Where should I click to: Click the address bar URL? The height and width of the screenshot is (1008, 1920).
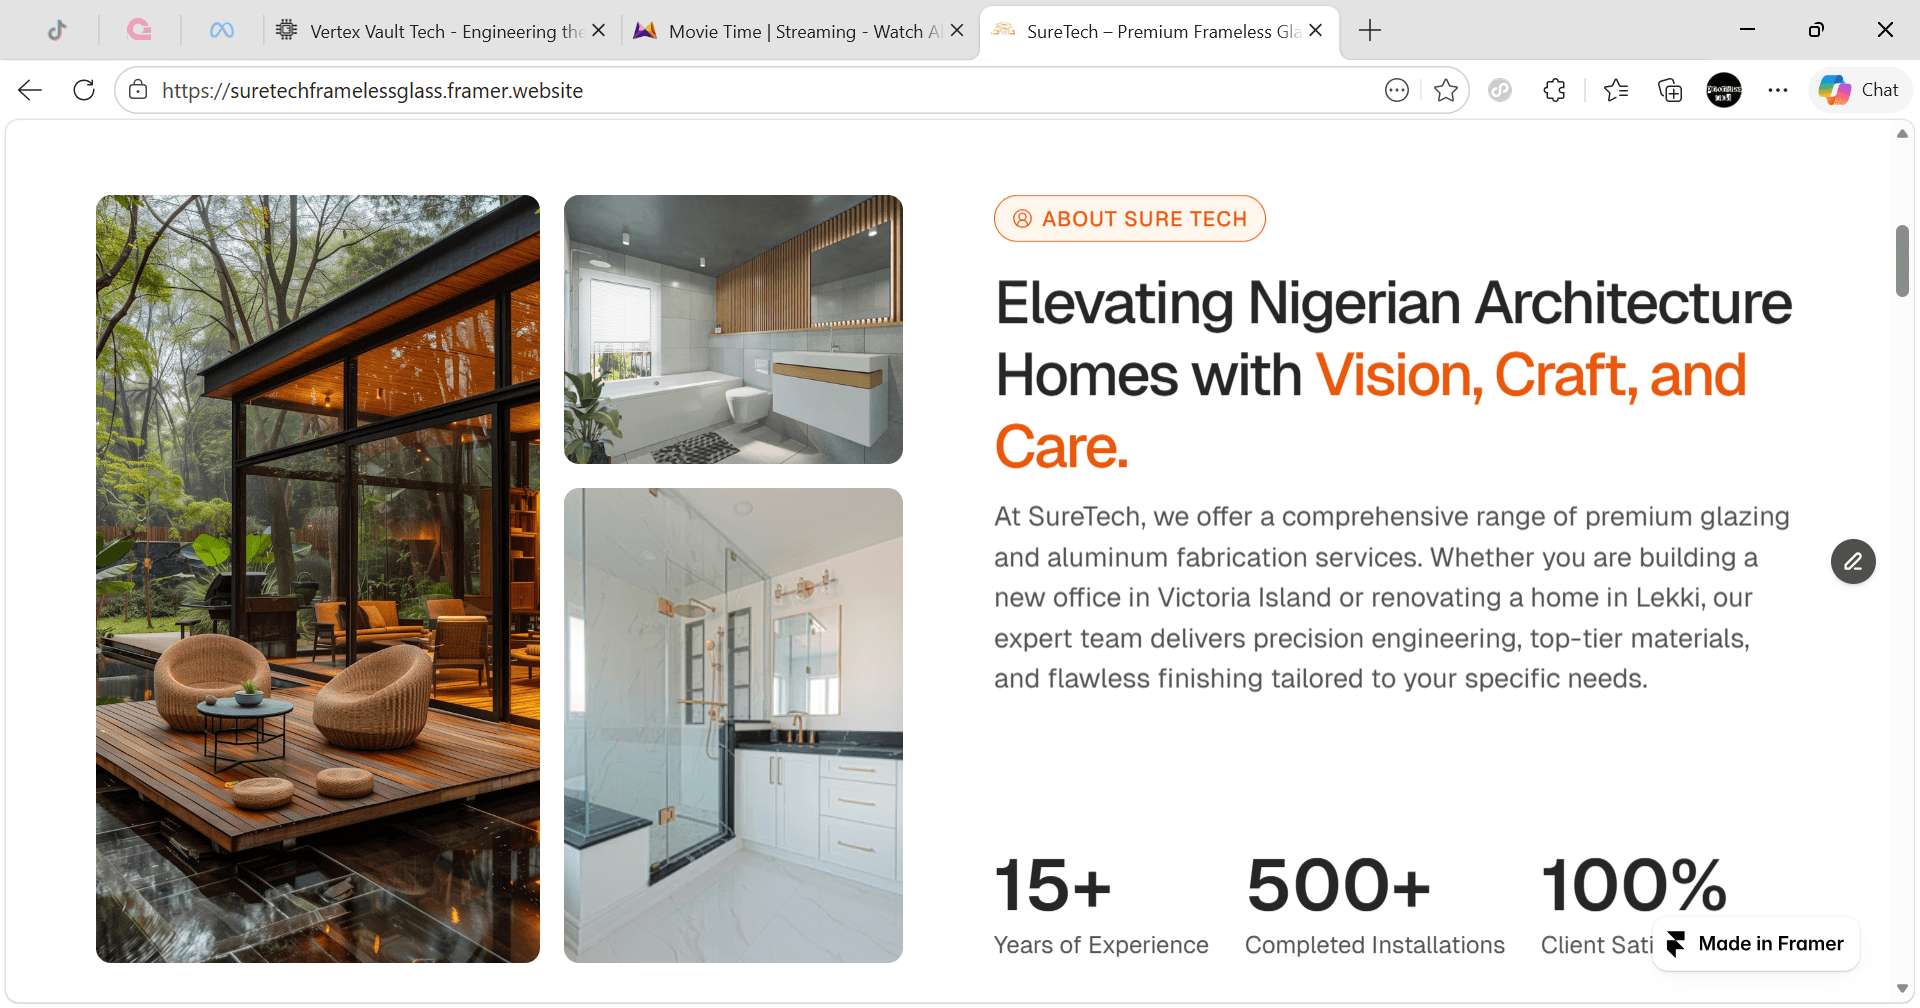(372, 91)
